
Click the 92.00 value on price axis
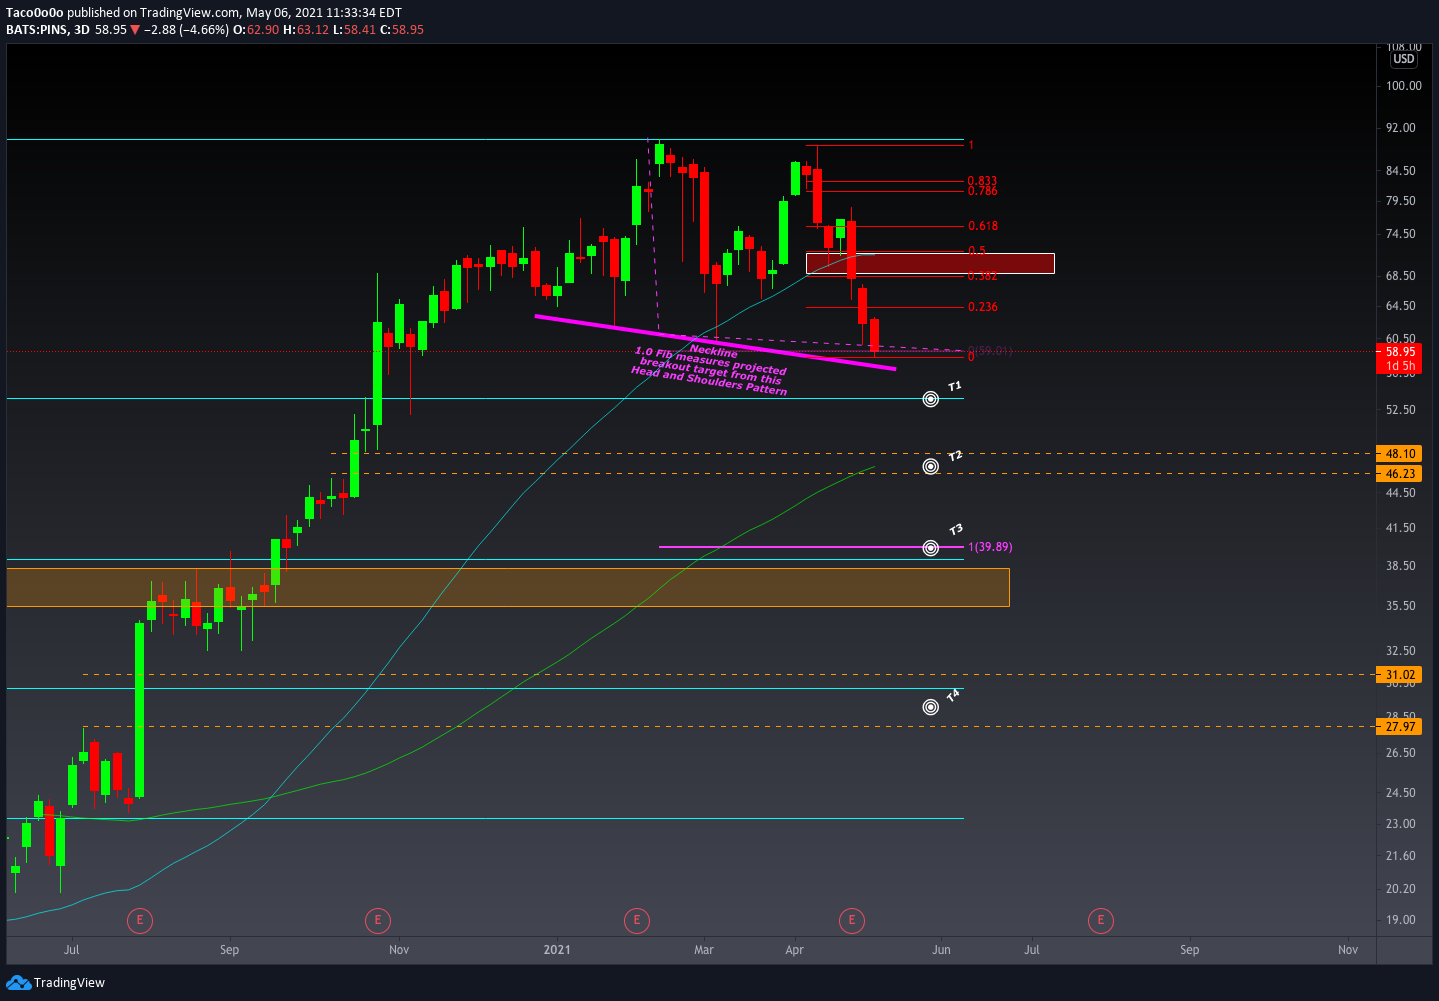click(1401, 128)
